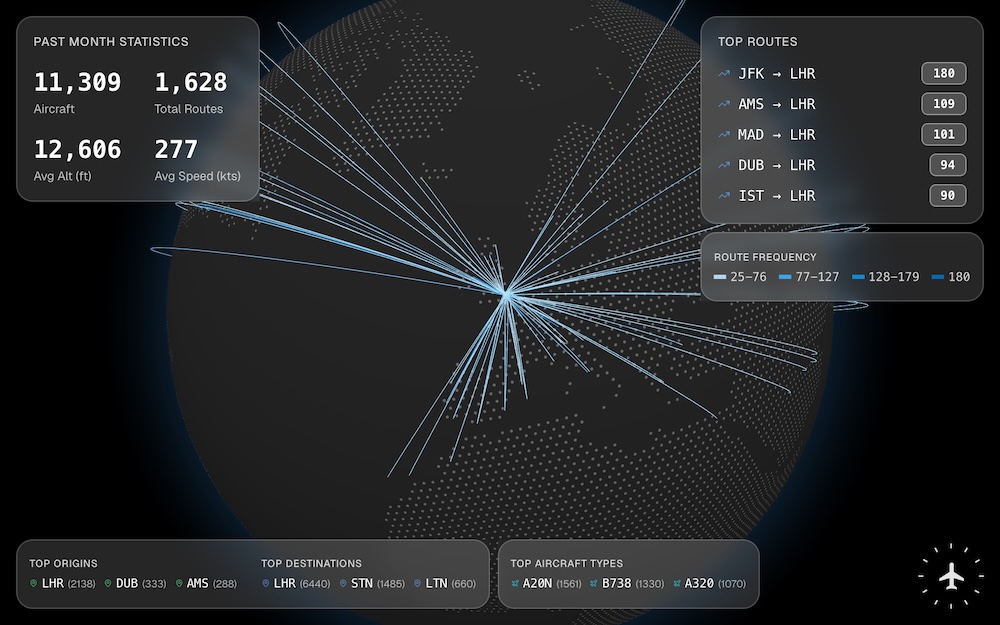The height and width of the screenshot is (625, 1000).
Task: Click the airplane icon in the corner
Action: 951,576
